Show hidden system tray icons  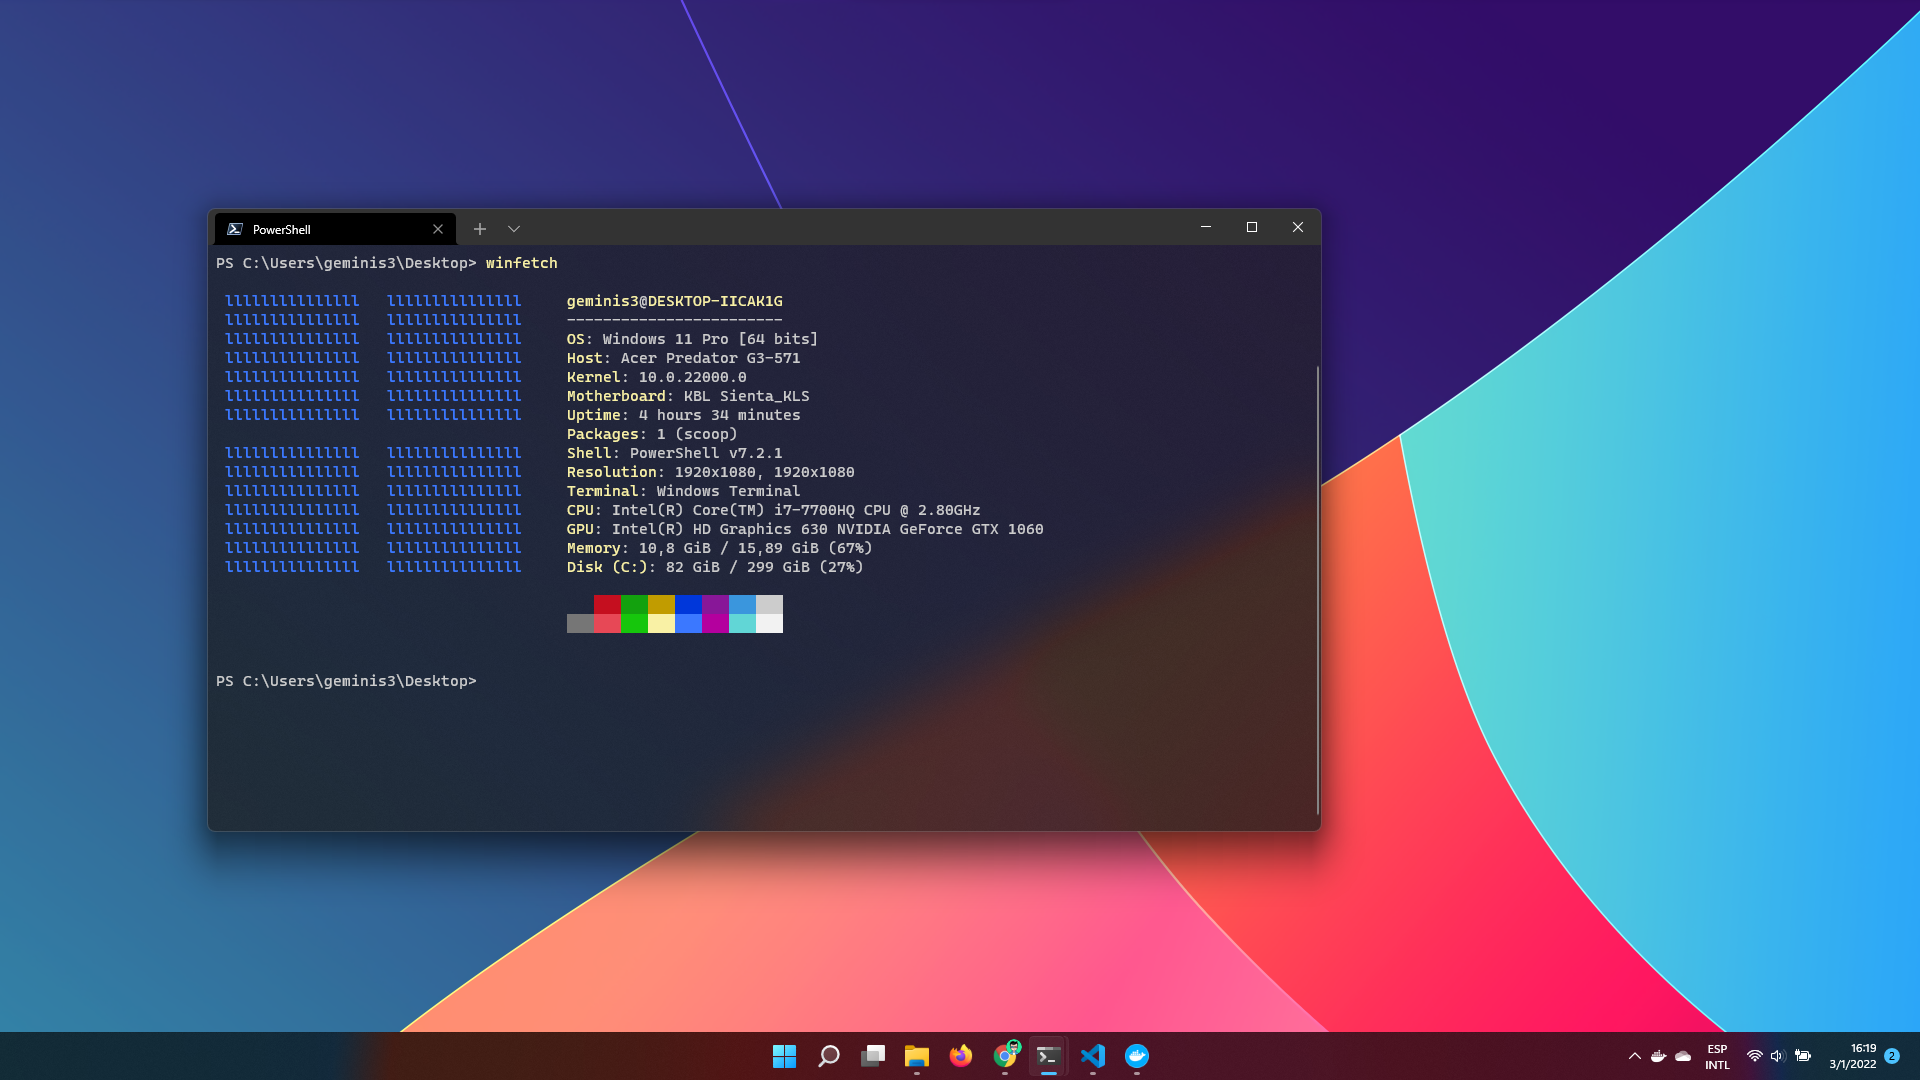(1635, 1056)
